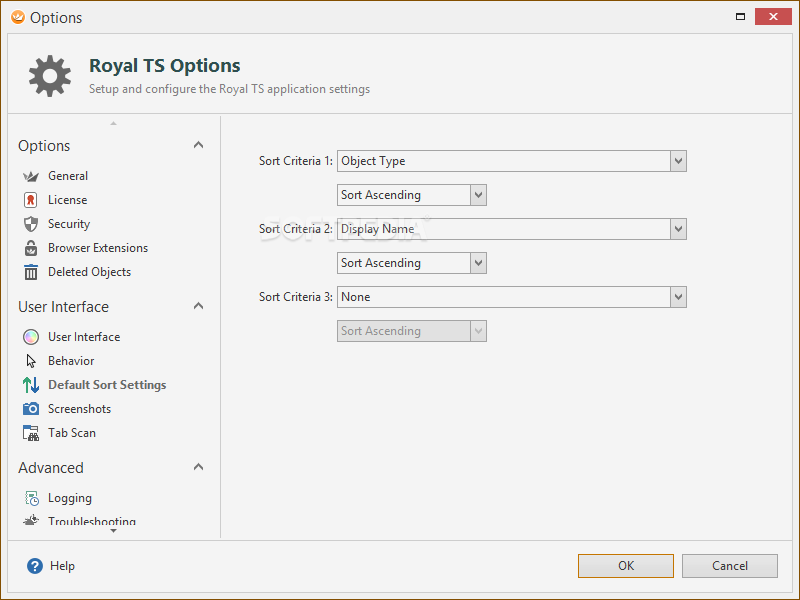
Task: Go to Browser Extensions settings
Action: tap(98, 248)
